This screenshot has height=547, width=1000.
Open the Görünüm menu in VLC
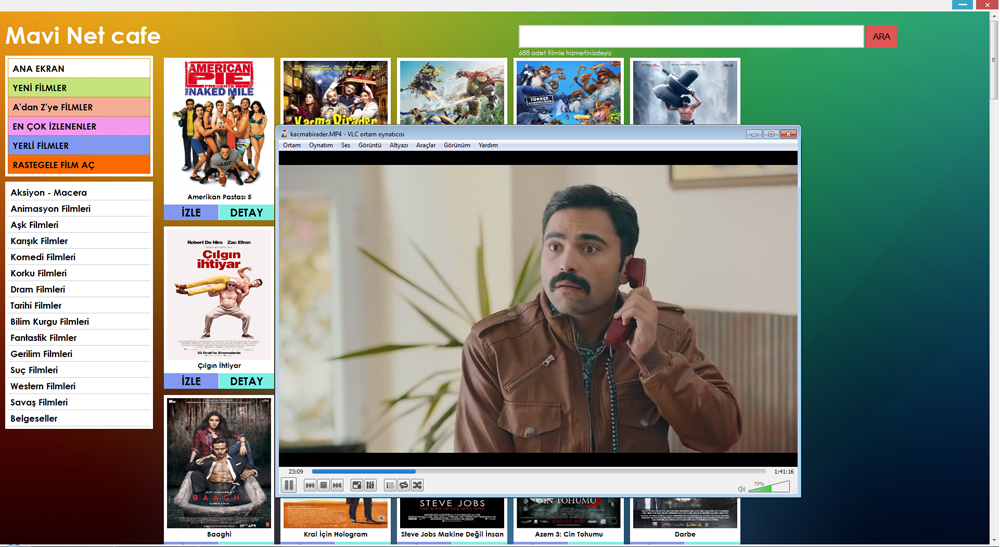457,145
